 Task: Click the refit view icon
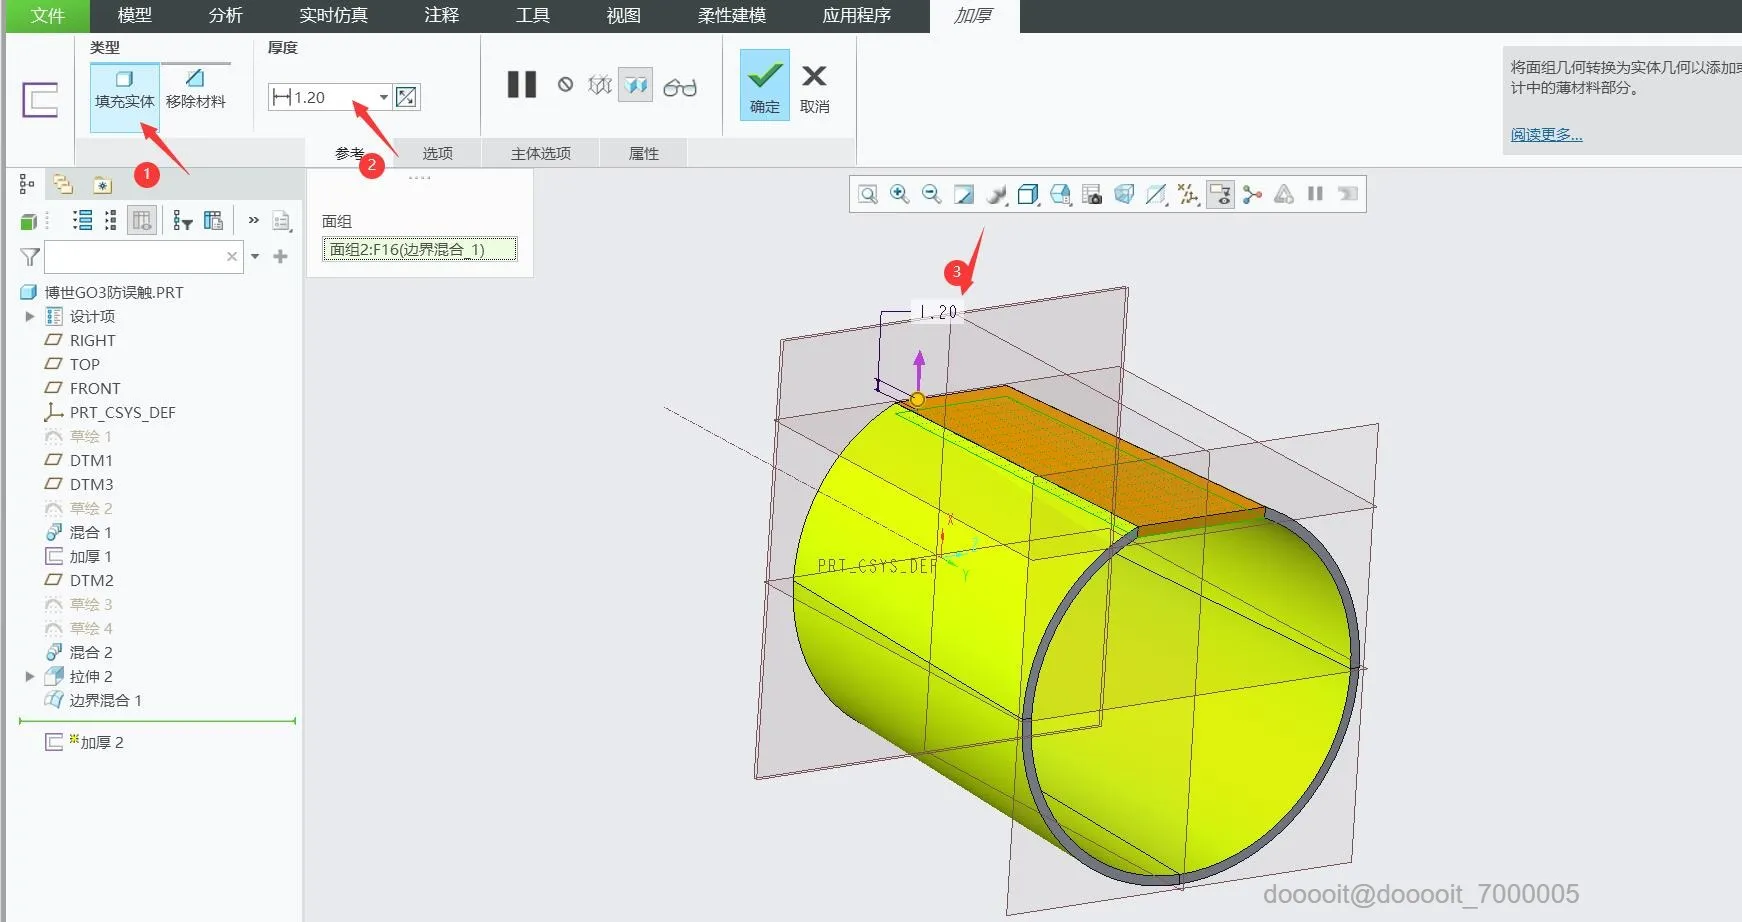(867, 194)
